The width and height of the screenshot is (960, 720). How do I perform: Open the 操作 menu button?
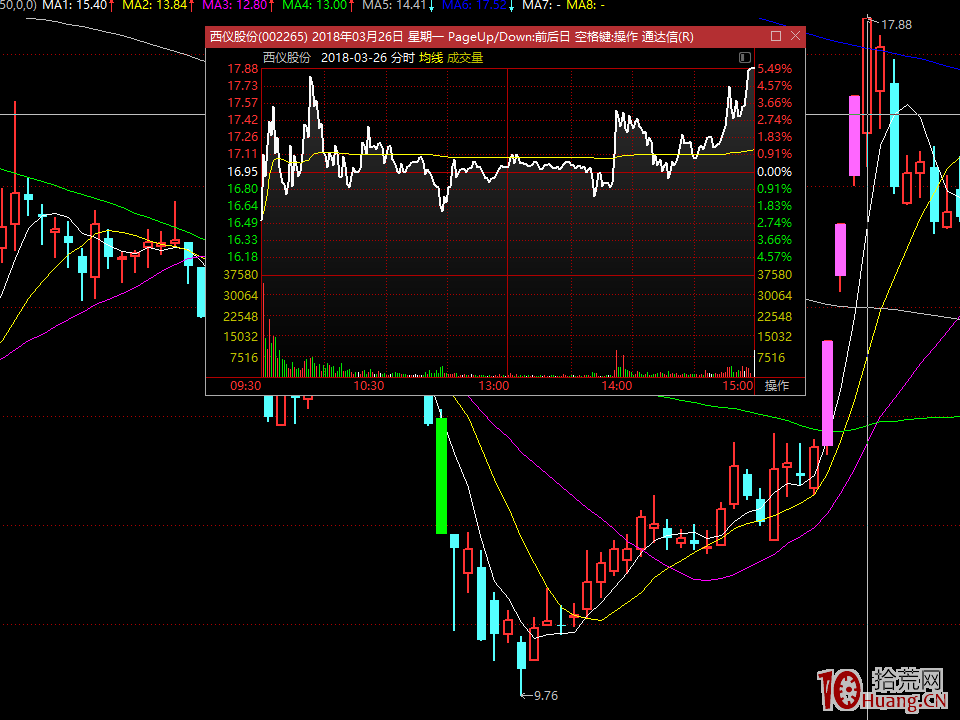777,386
